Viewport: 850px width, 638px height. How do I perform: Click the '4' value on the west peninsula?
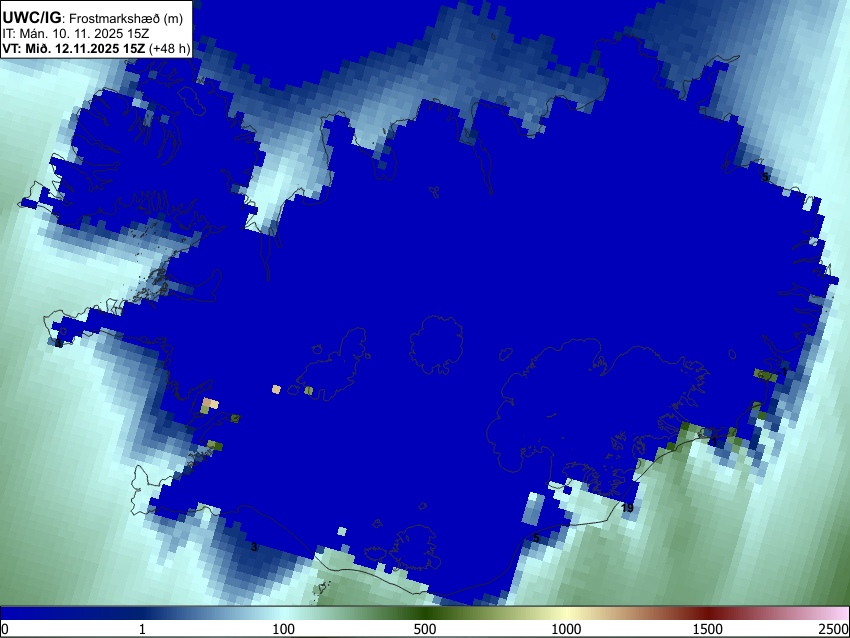point(59,344)
